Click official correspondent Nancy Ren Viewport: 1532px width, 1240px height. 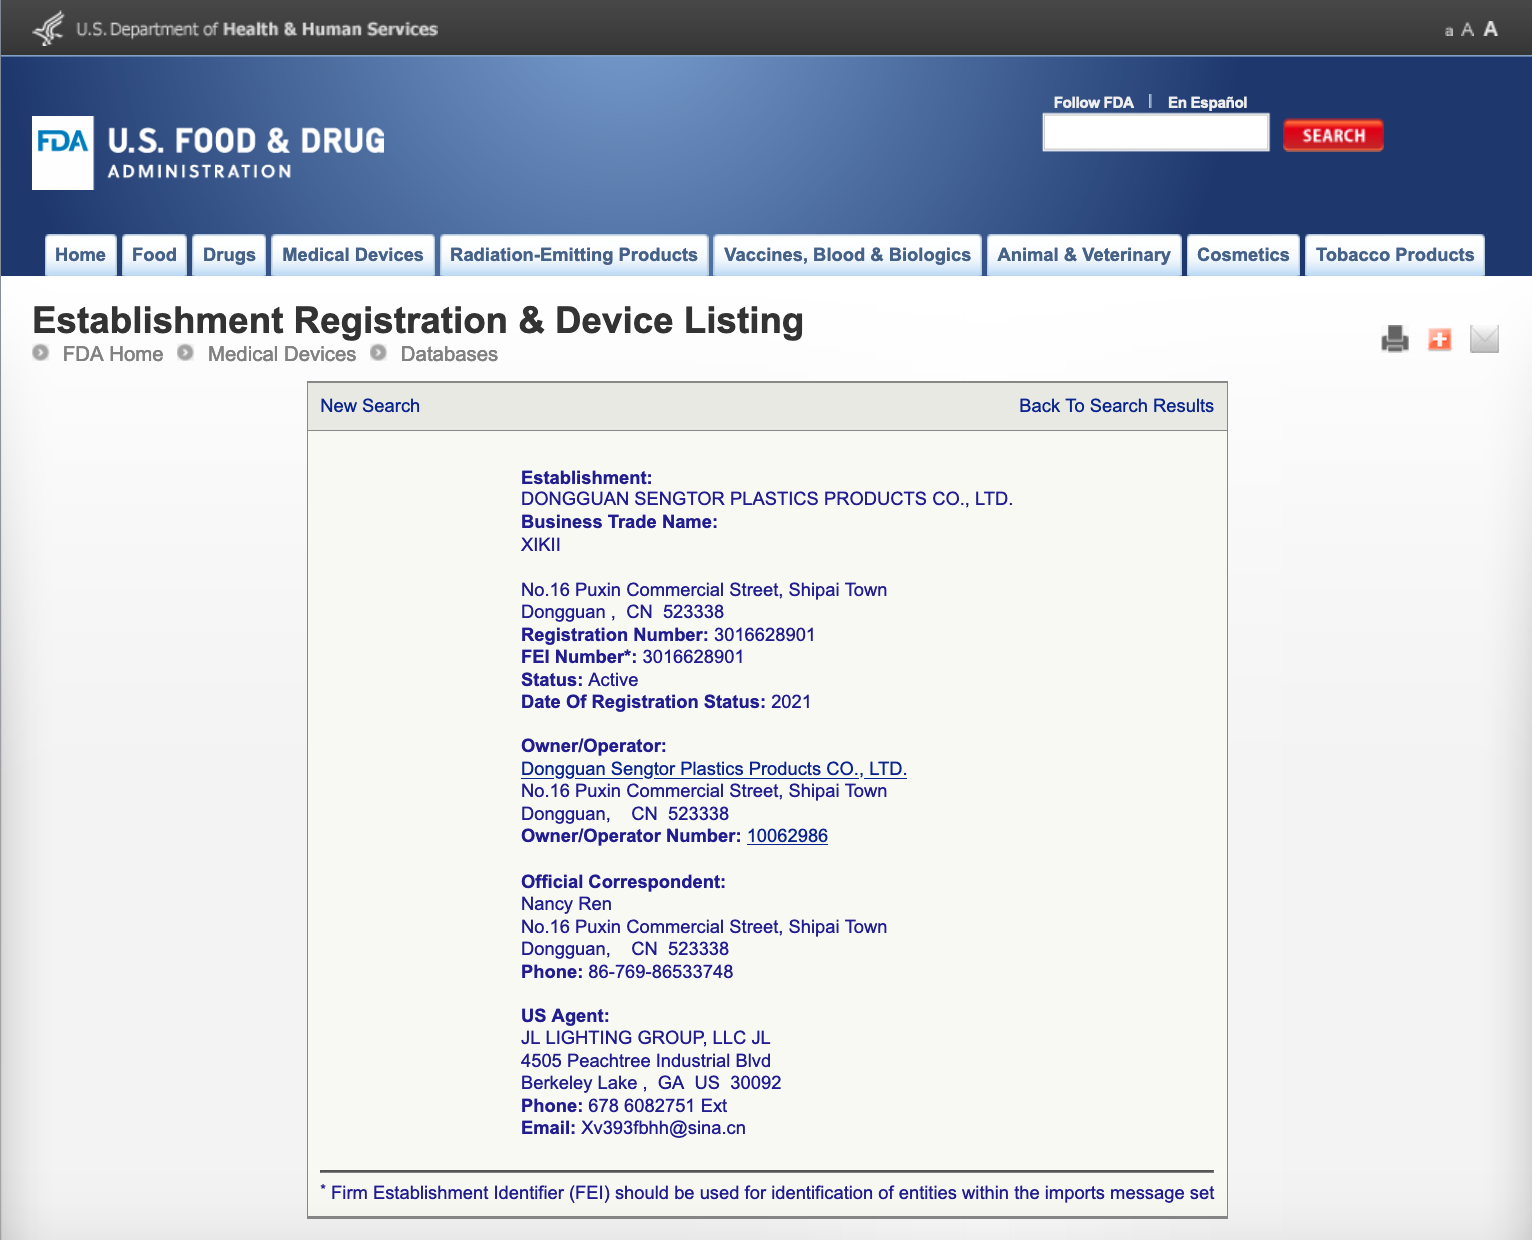coord(566,904)
